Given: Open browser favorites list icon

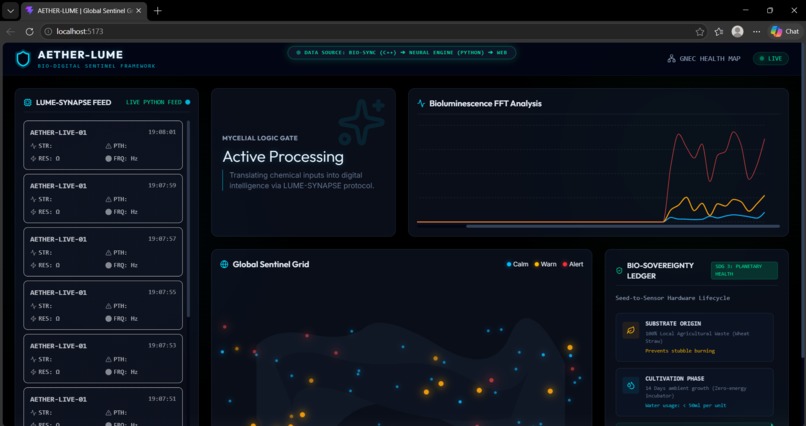Looking at the screenshot, I should tap(719, 32).
